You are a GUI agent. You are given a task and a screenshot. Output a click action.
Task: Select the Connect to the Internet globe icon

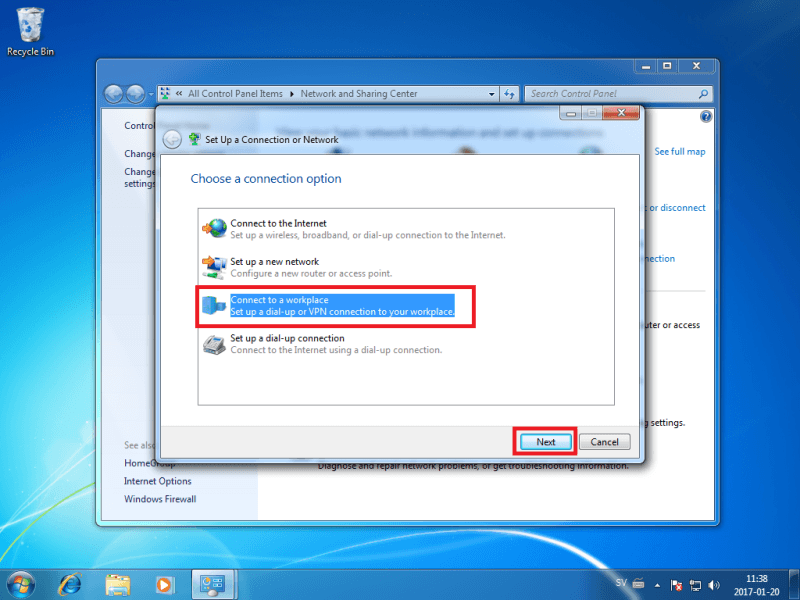pos(215,228)
